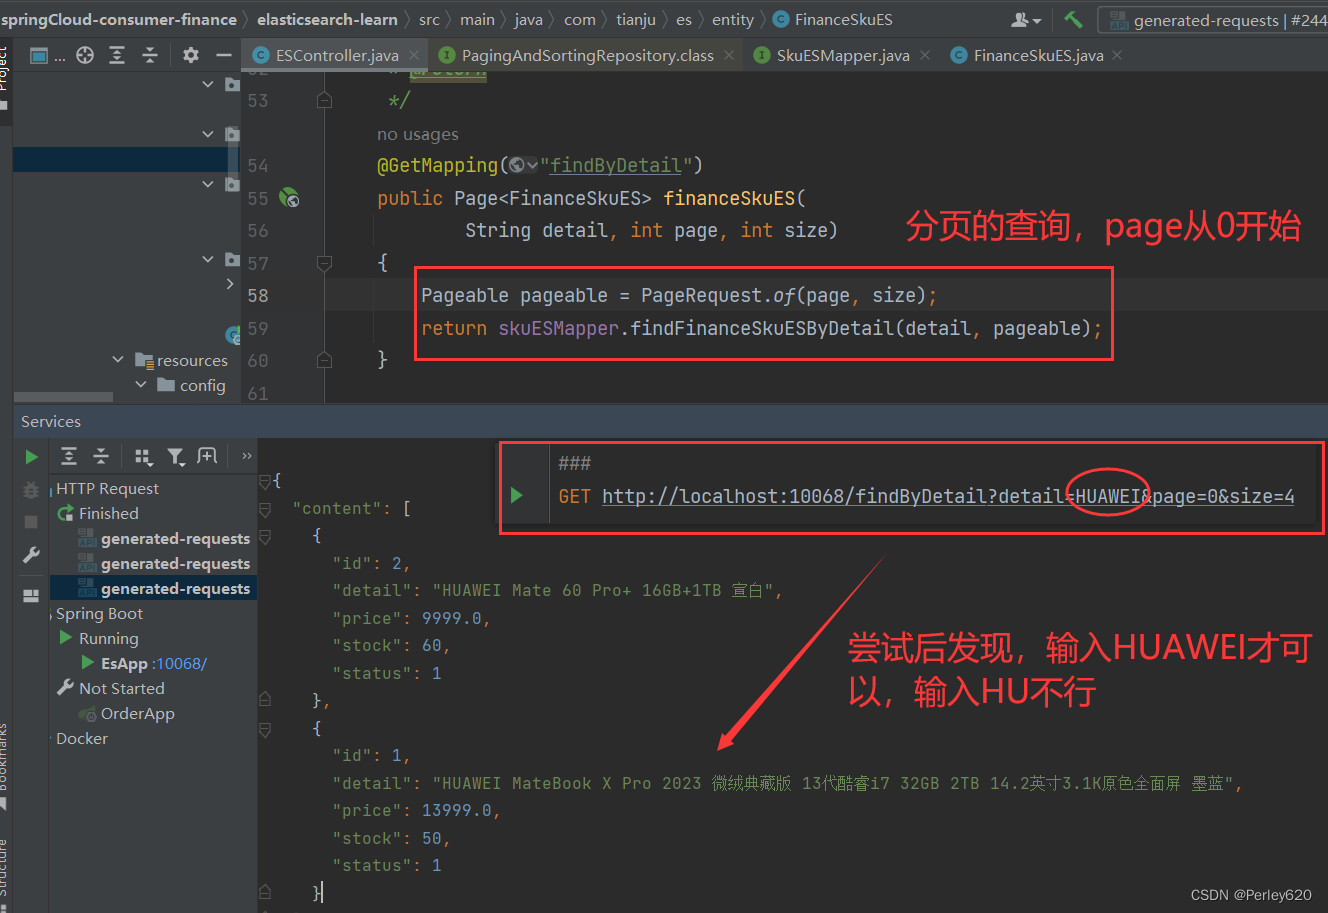Open the EsApp :10068/ port link
Image resolution: width=1328 pixels, height=913 pixels.
coord(179,663)
